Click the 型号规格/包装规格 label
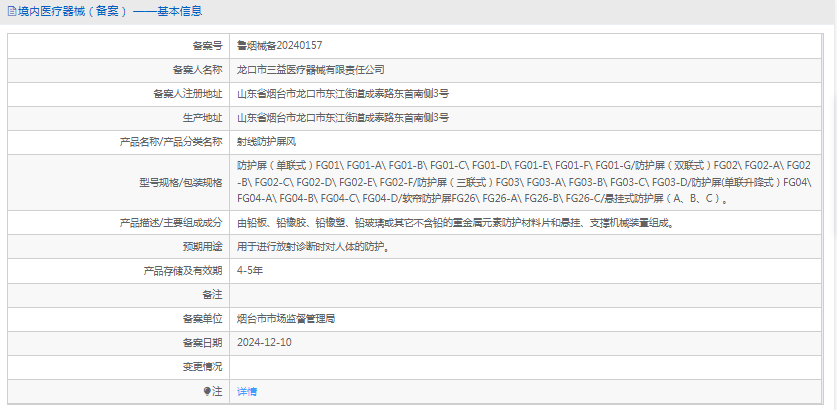 point(179,182)
